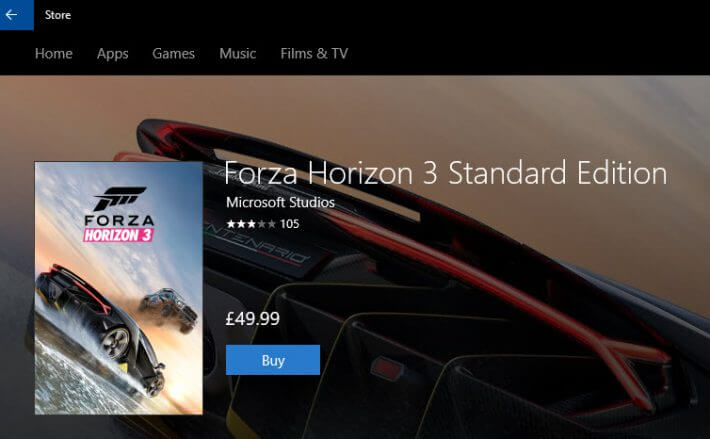Select the last grey rating star
710x439 pixels.
pyautogui.click(x=271, y=224)
